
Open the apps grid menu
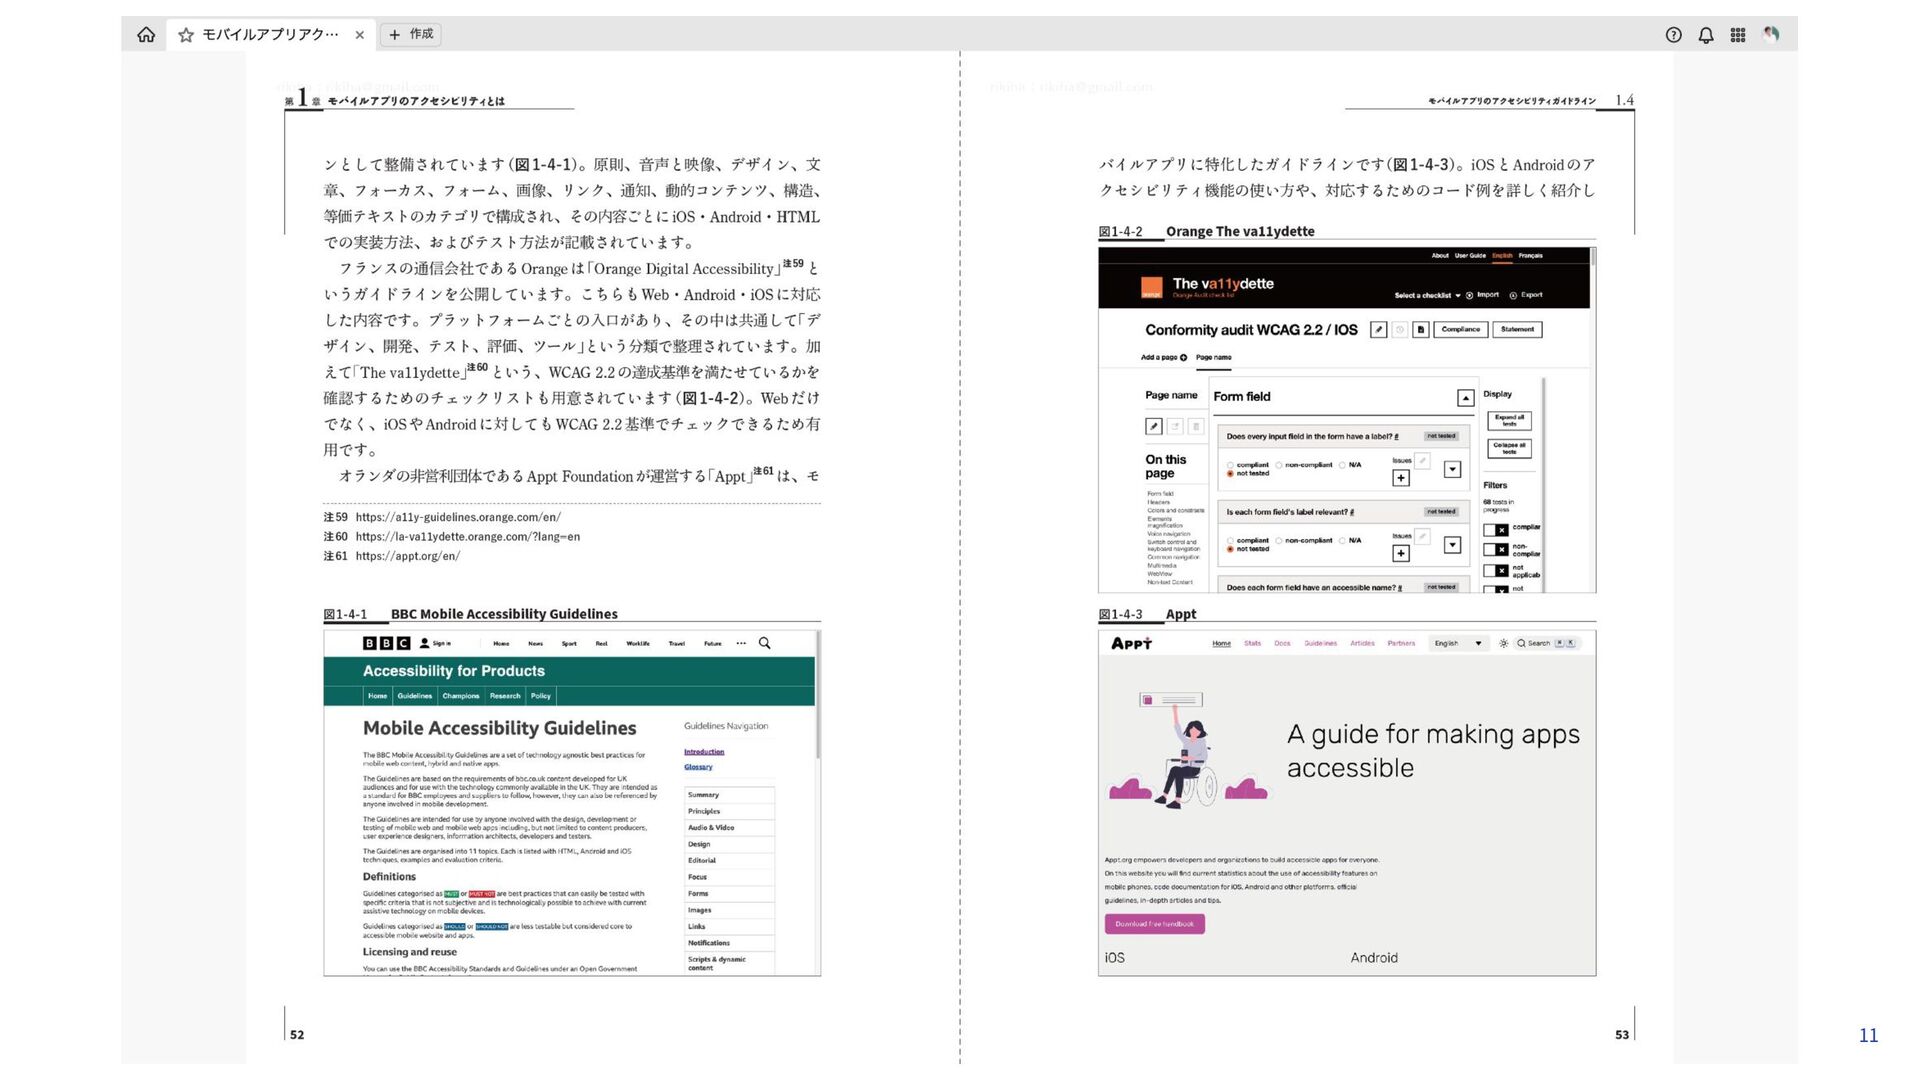(1738, 35)
